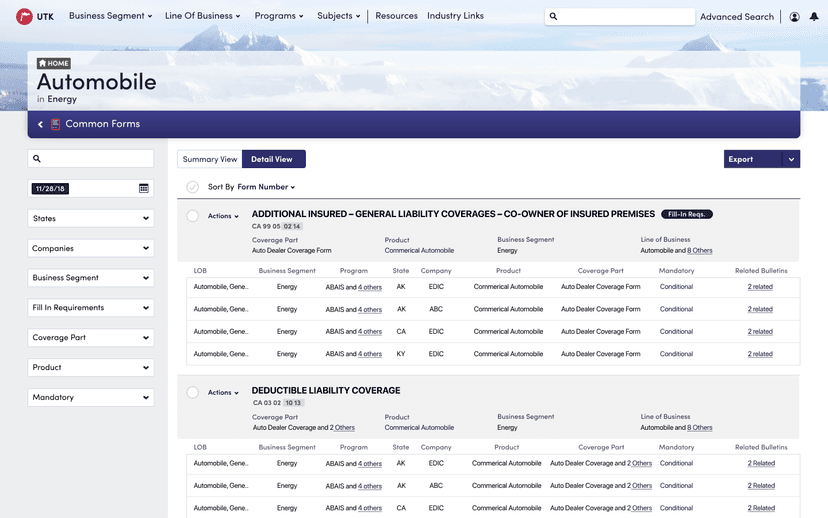
Task: Click the ADDITIONAL INSURED form title
Action: tap(453, 214)
